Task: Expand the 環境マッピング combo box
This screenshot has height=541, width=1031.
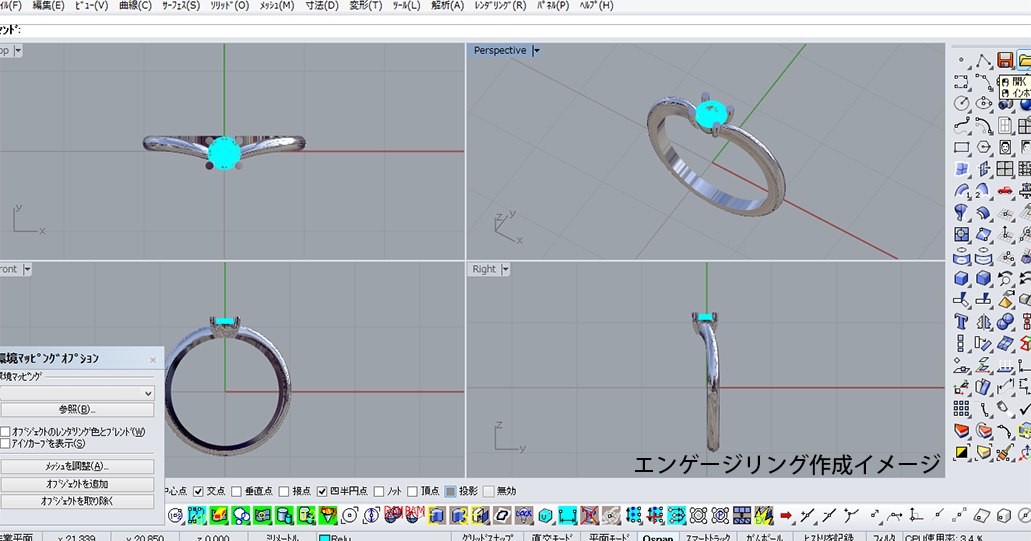Action: [x=148, y=394]
